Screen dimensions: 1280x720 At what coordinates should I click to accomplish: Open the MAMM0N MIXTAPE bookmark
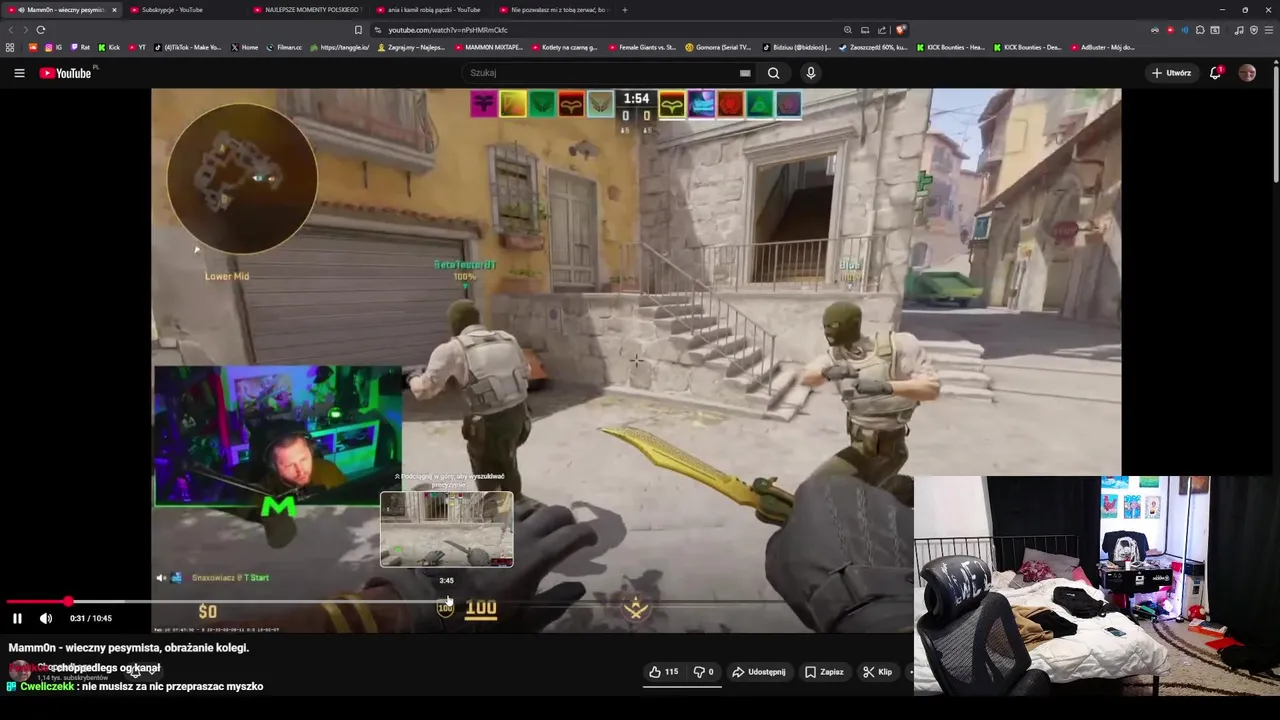tap(488, 47)
